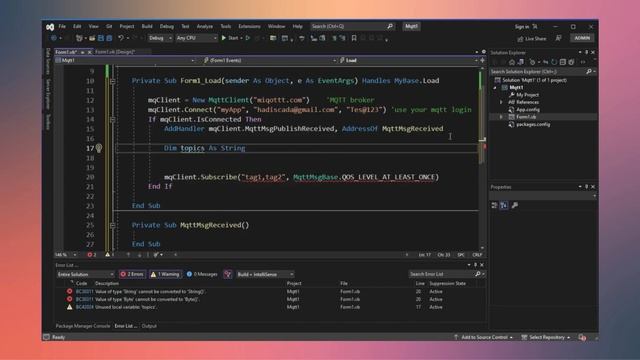Click Sign in
This screenshot has width=640, height=360.
[x=522, y=27]
